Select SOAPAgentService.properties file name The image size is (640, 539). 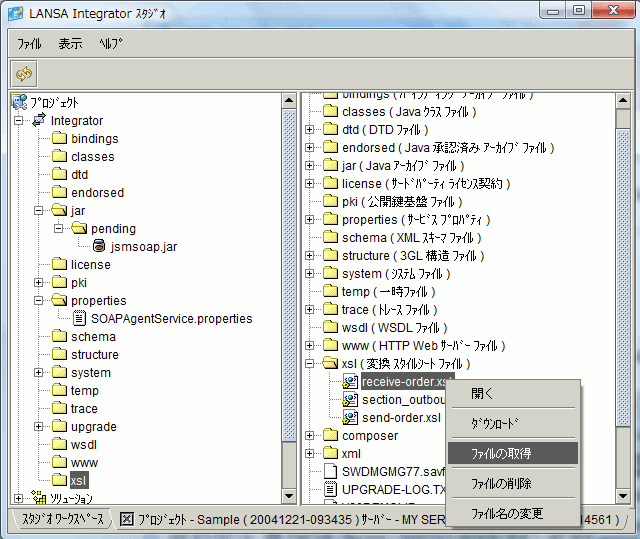[x=171, y=319]
